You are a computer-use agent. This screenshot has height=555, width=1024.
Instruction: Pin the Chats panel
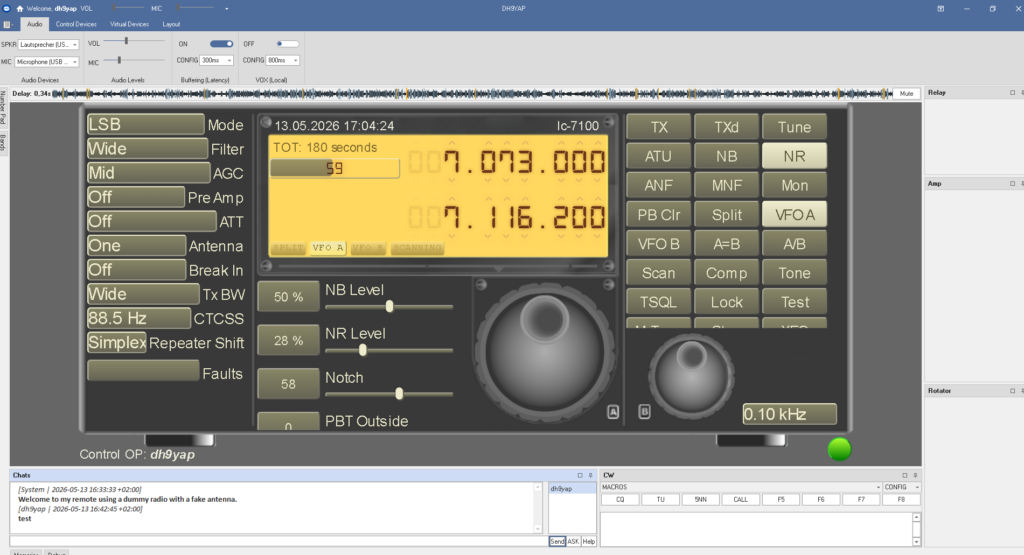click(x=590, y=475)
